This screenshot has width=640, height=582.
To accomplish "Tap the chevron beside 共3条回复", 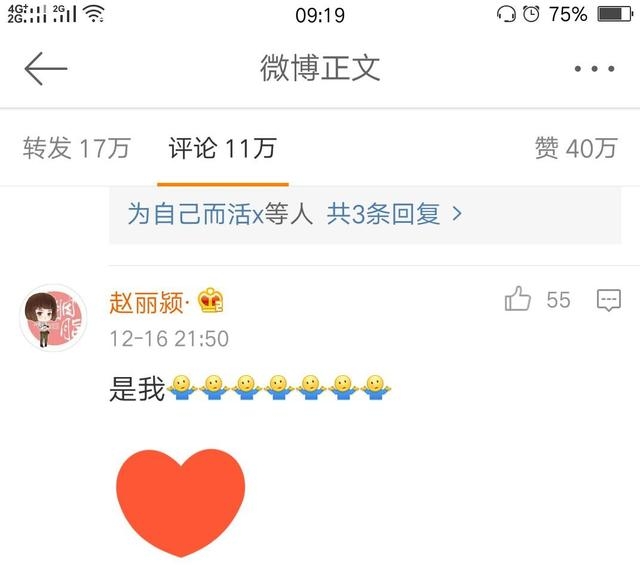I will [457, 213].
